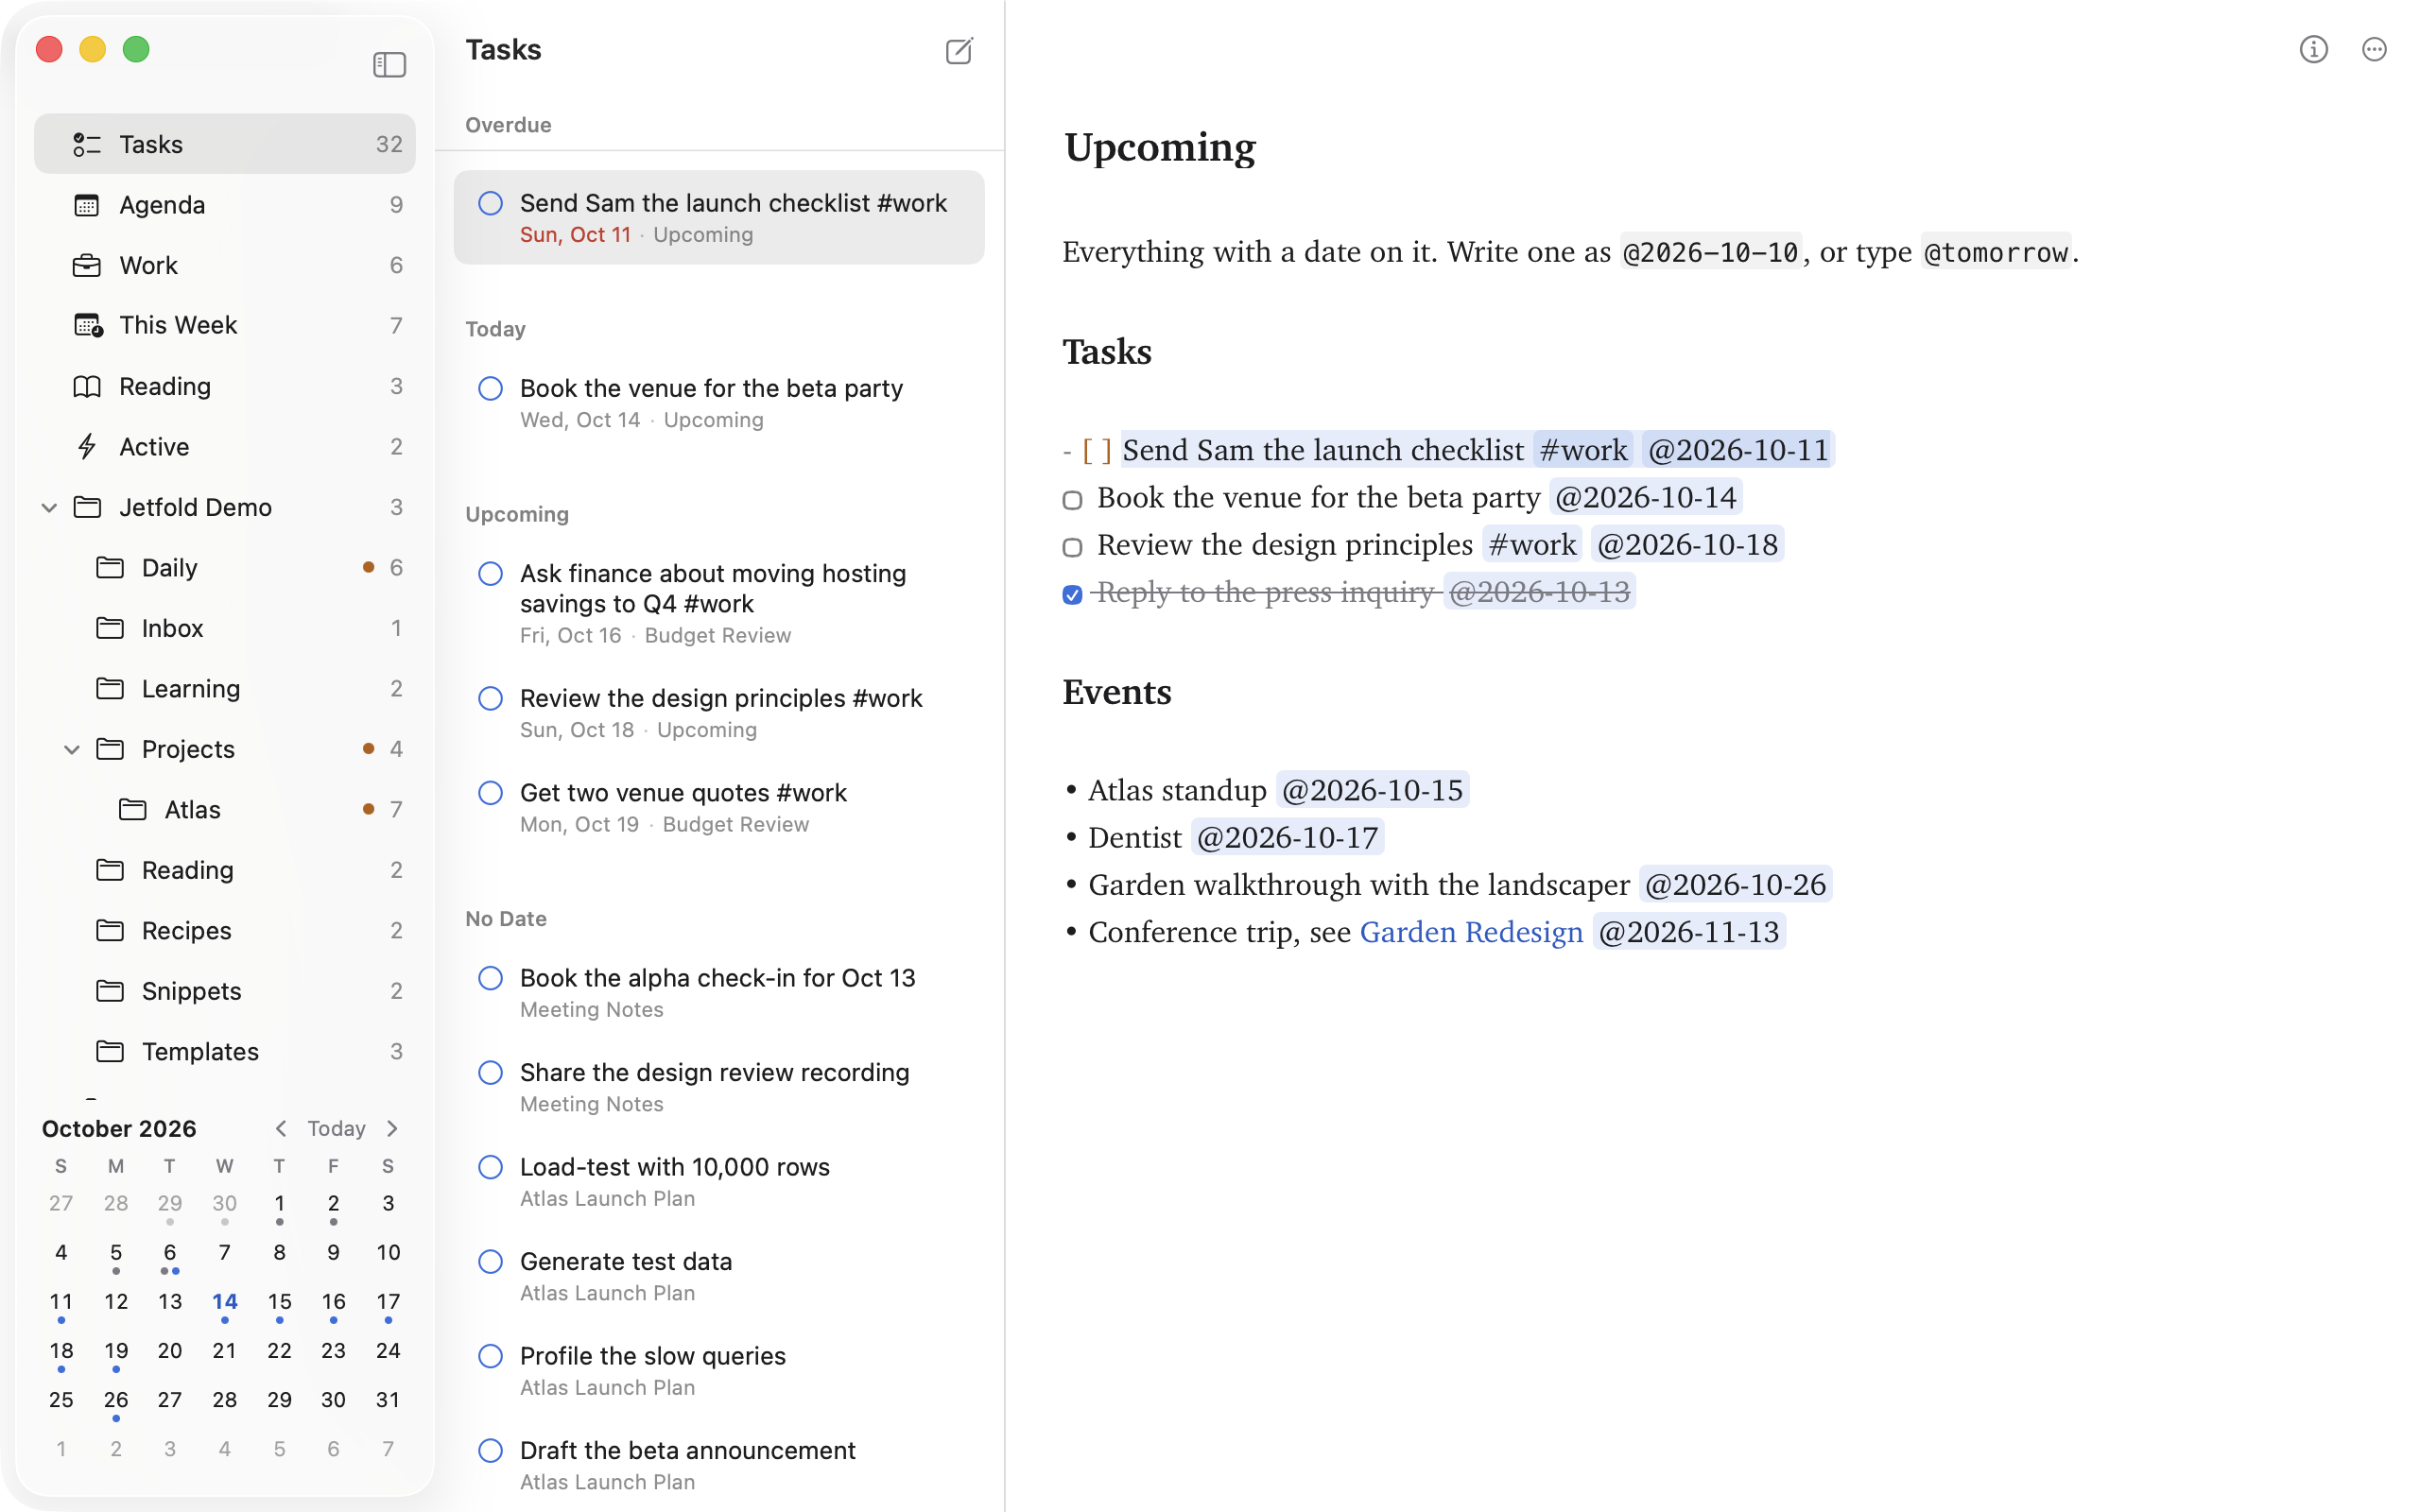Click the Reading book icon
The image size is (2420, 1512).
tap(87, 386)
